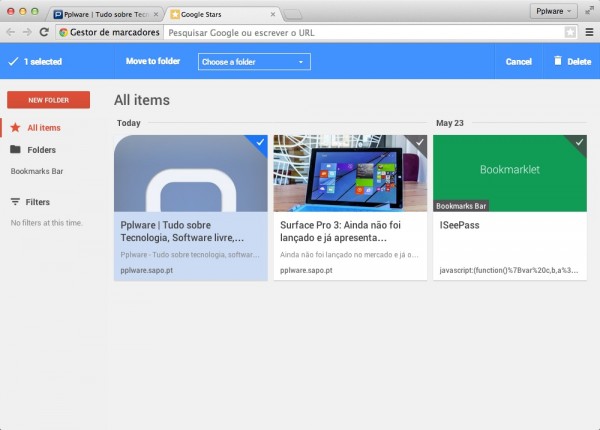Click the Google Stars tab star favicon
The image size is (600, 430).
coord(175,15)
